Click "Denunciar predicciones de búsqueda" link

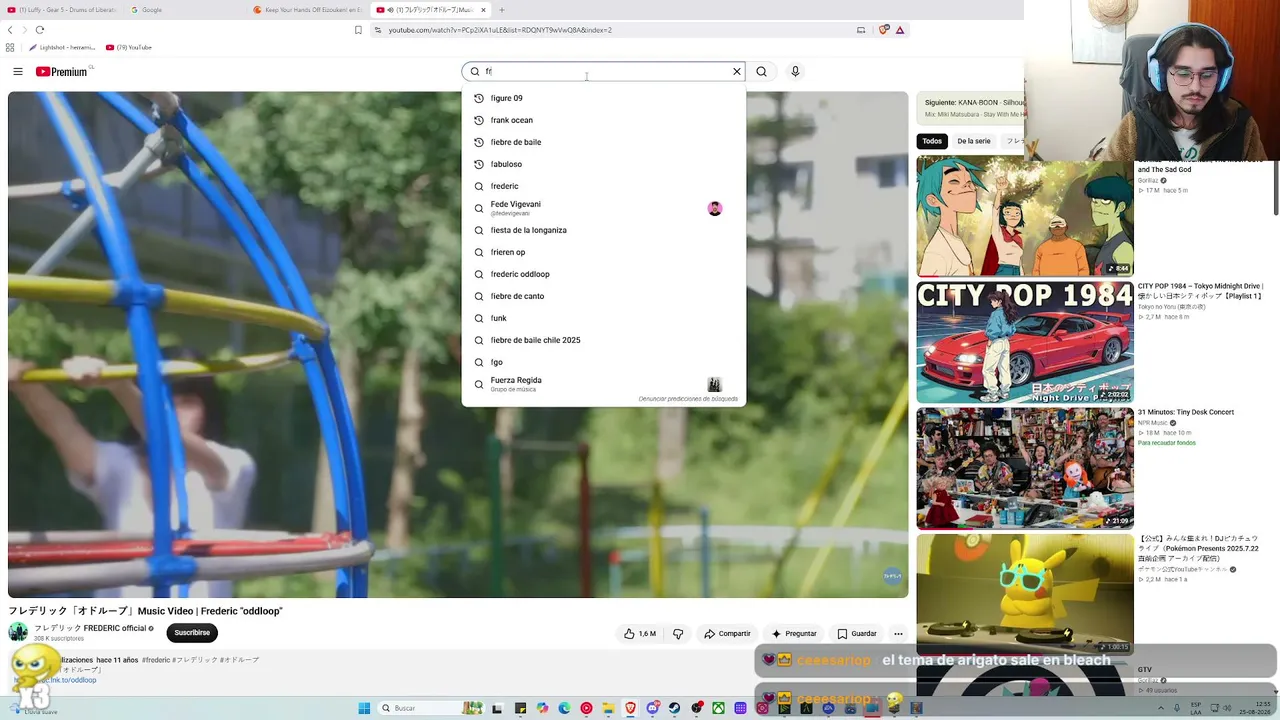point(688,399)
